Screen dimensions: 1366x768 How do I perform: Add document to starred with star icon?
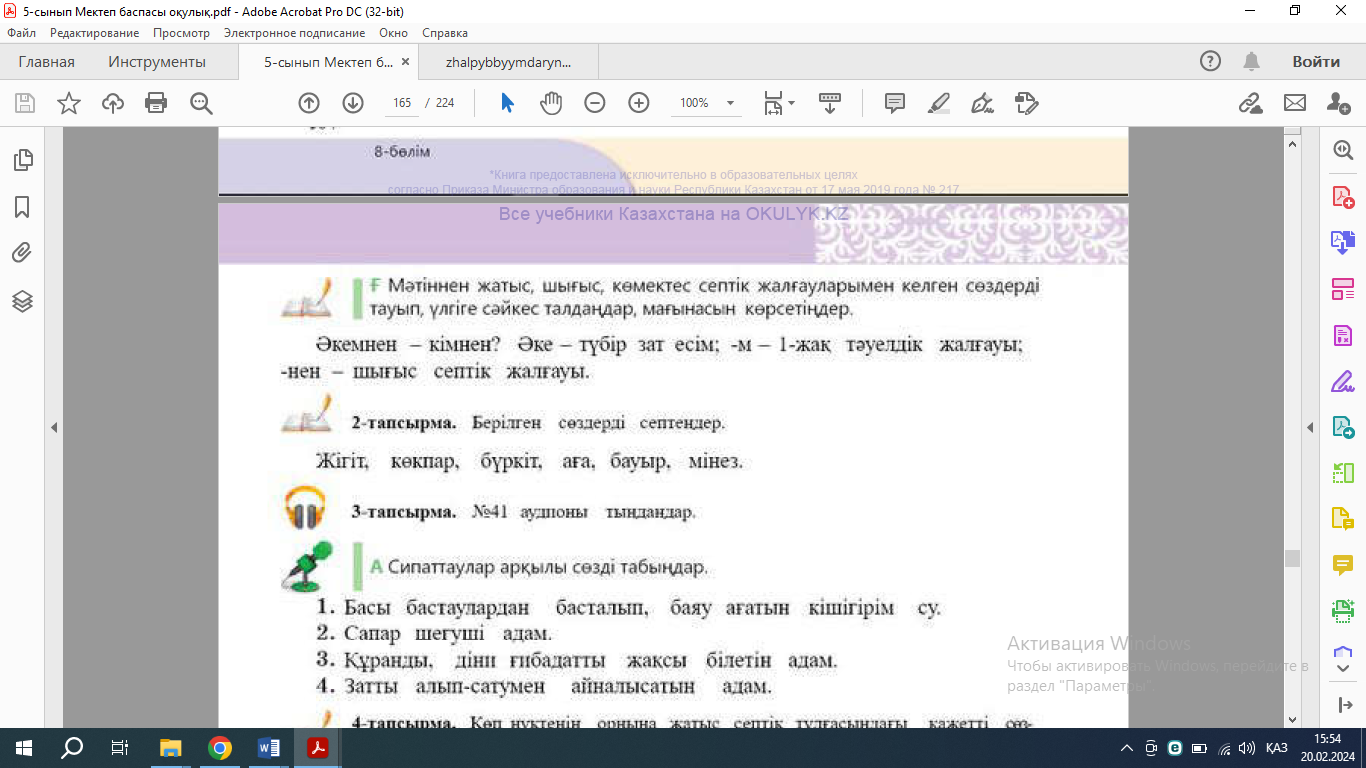[69, 103]
